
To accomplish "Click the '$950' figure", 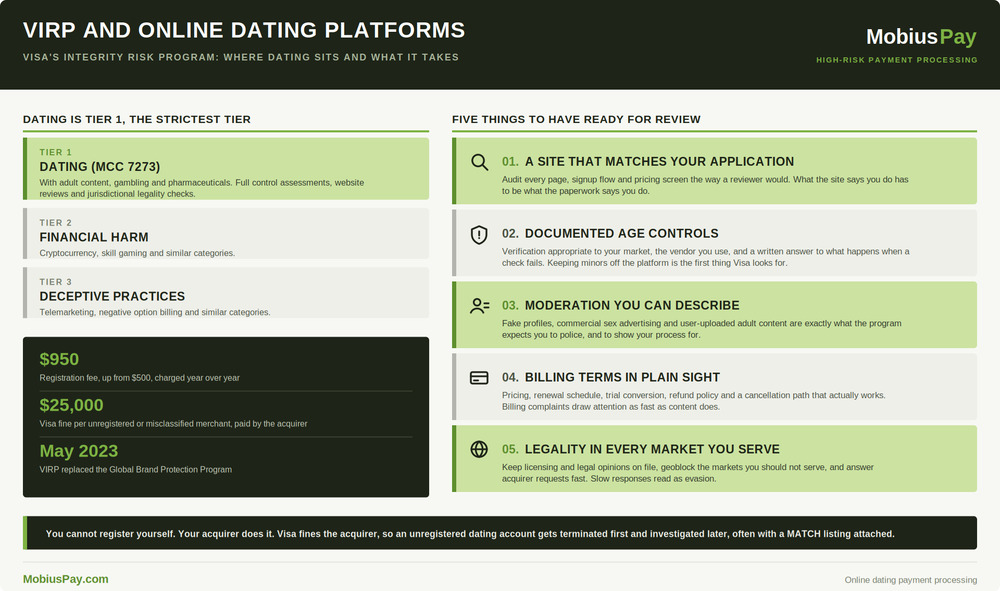I will click(59, 360).
